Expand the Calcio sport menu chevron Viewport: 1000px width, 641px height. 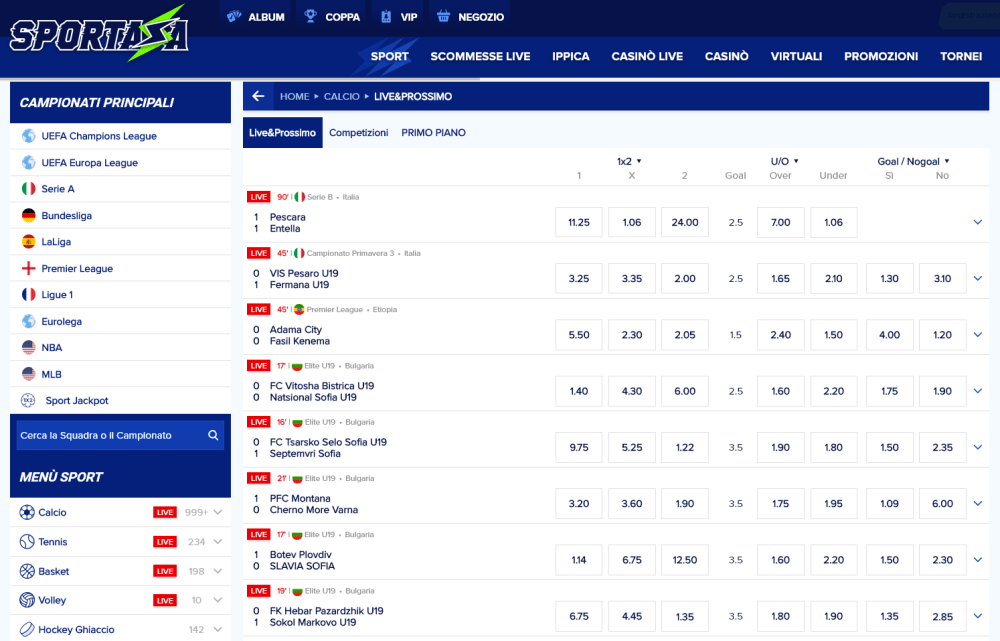click(218, 512)
